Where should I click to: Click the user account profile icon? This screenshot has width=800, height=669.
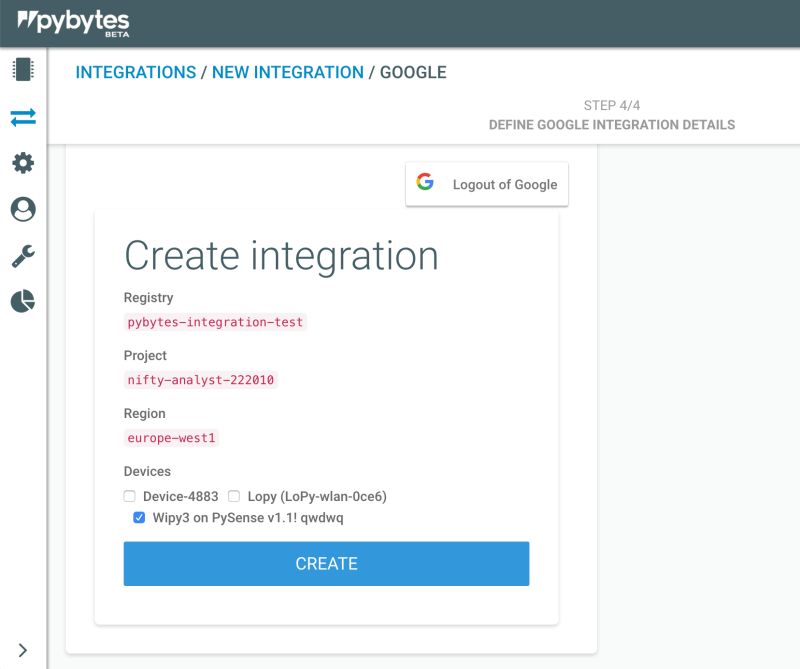[24, 210]
